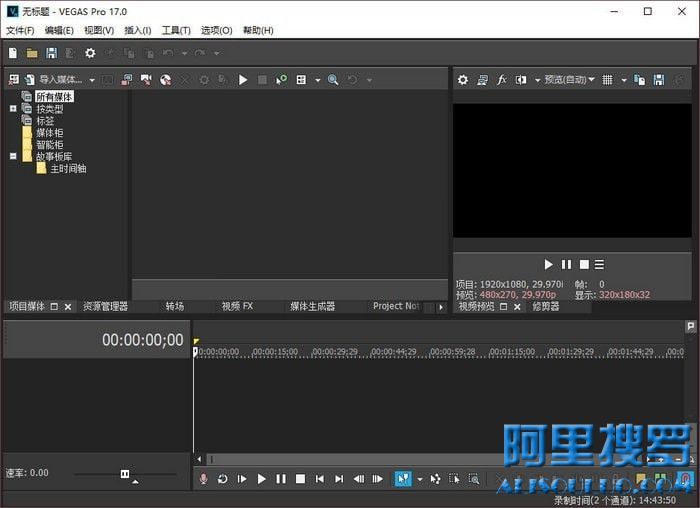Click the timeline record microphone button
This screenshot has height=508, width=700.
[203, 479]
